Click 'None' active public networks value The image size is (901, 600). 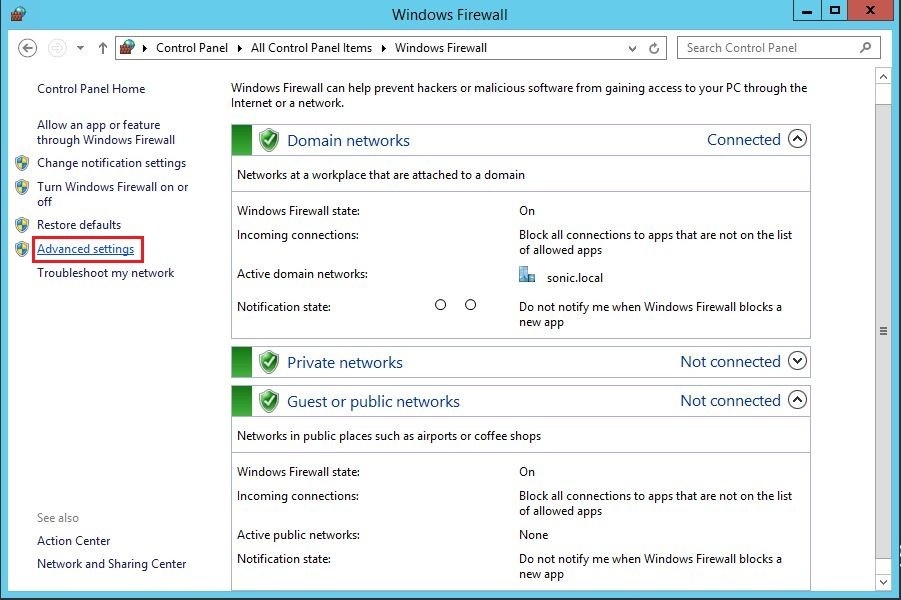pos(533,535)
